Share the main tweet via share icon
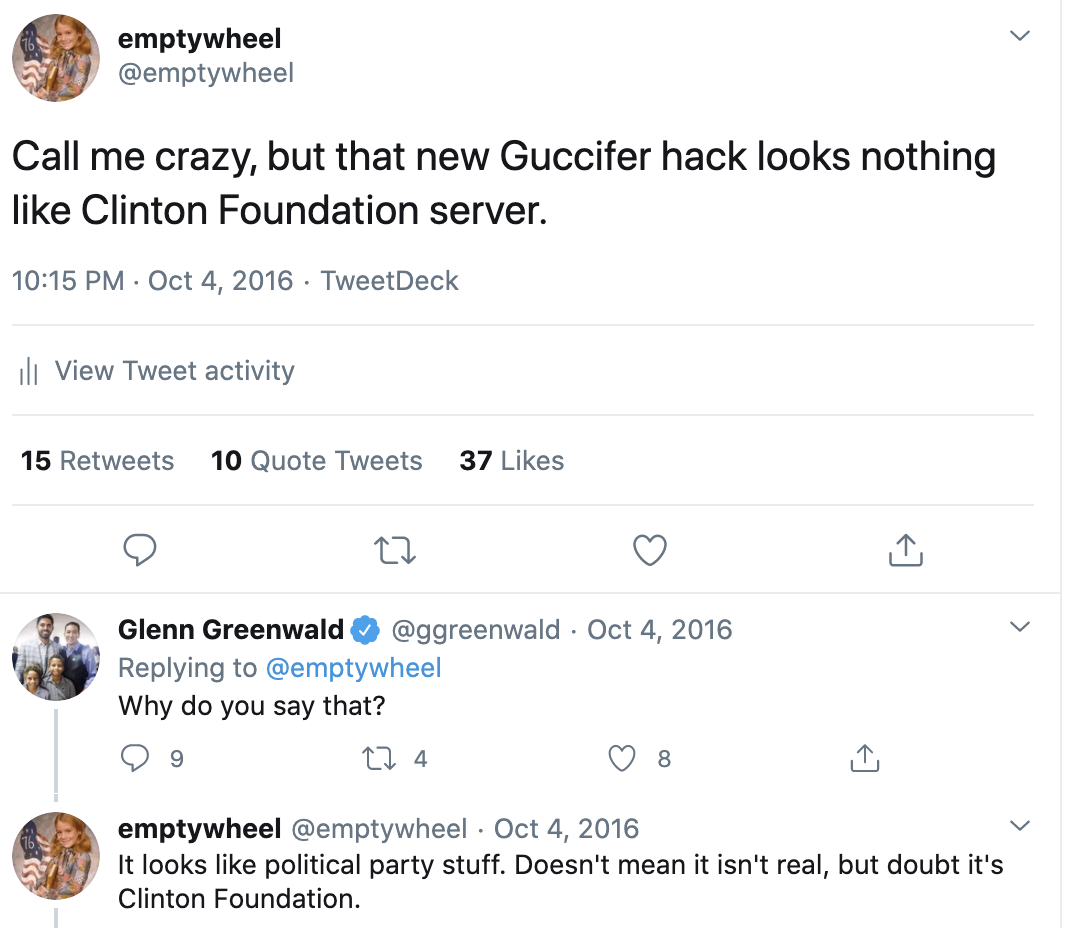The height and width of the screenshot is (928, 1068). click(x=905, y=550)
